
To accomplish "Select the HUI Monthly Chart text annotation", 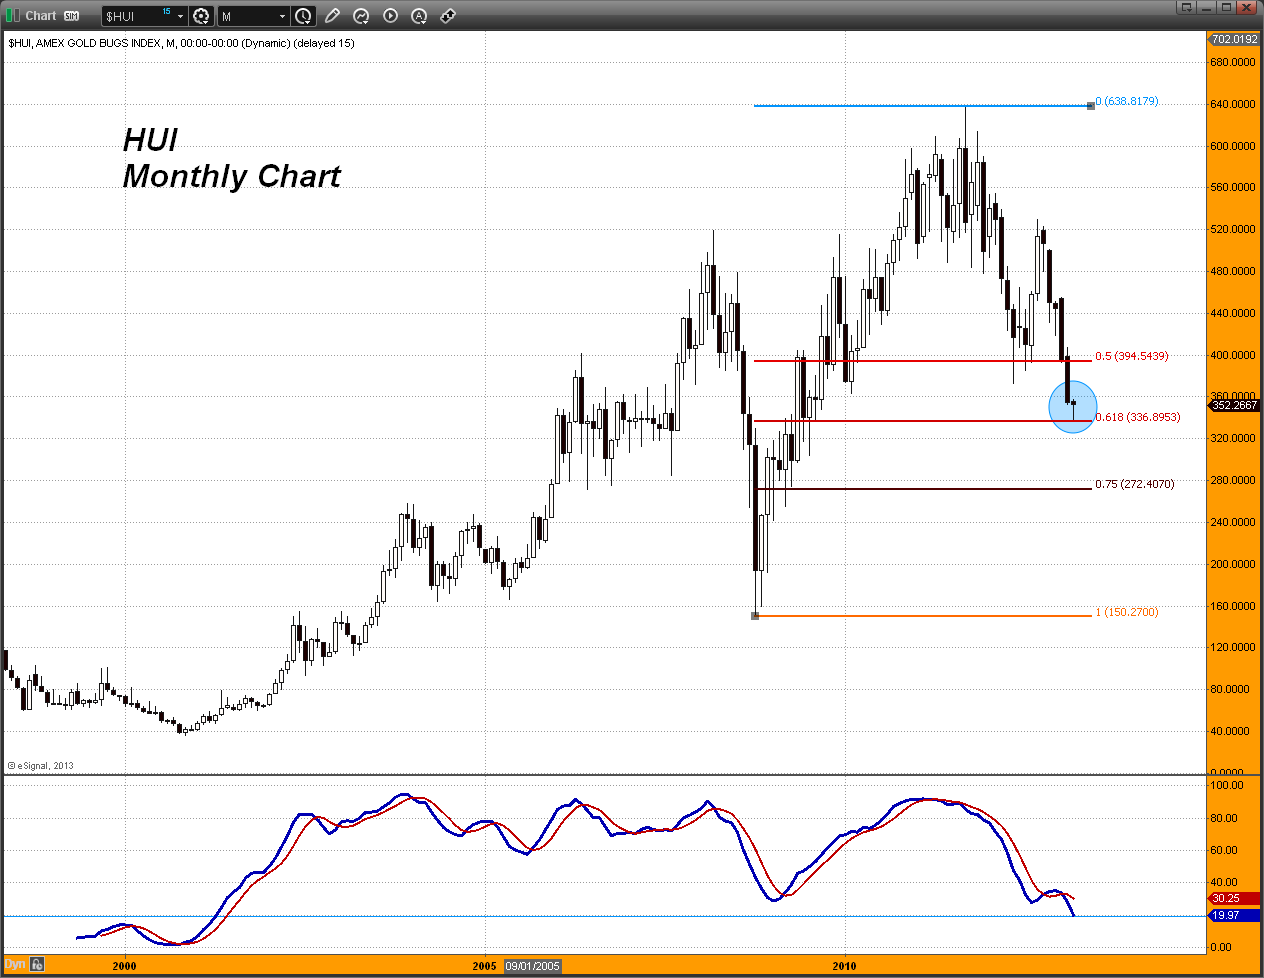I will click(x=231, y=158).
